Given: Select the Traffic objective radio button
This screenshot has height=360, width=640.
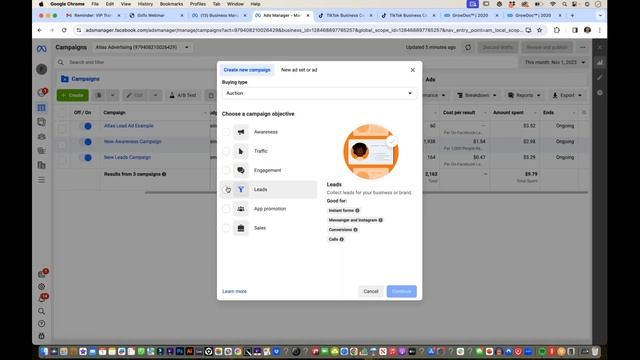Looking at the screenshot, I should 226,151.
